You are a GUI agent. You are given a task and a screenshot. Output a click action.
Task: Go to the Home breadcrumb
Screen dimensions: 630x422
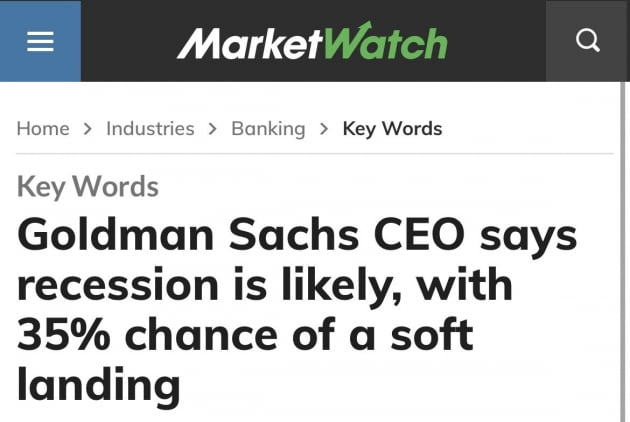tap(43, 129)
